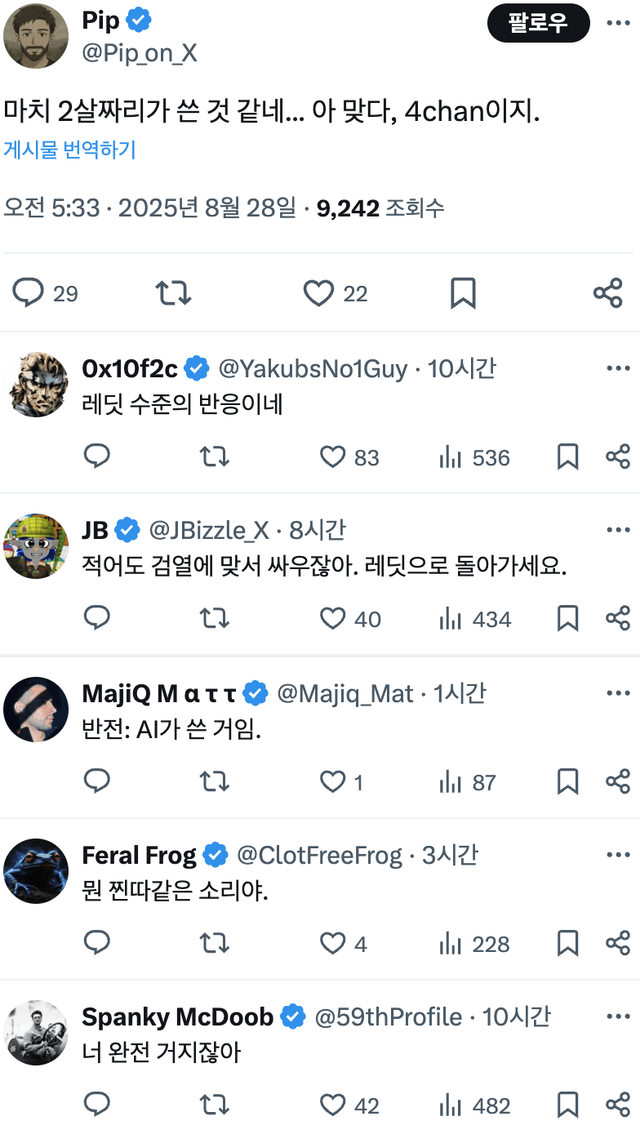Image resolution: width=640 pixels, height=1135 pixels.
Task: Click the 게시물 번역하기 translate link
Action: 69,150
